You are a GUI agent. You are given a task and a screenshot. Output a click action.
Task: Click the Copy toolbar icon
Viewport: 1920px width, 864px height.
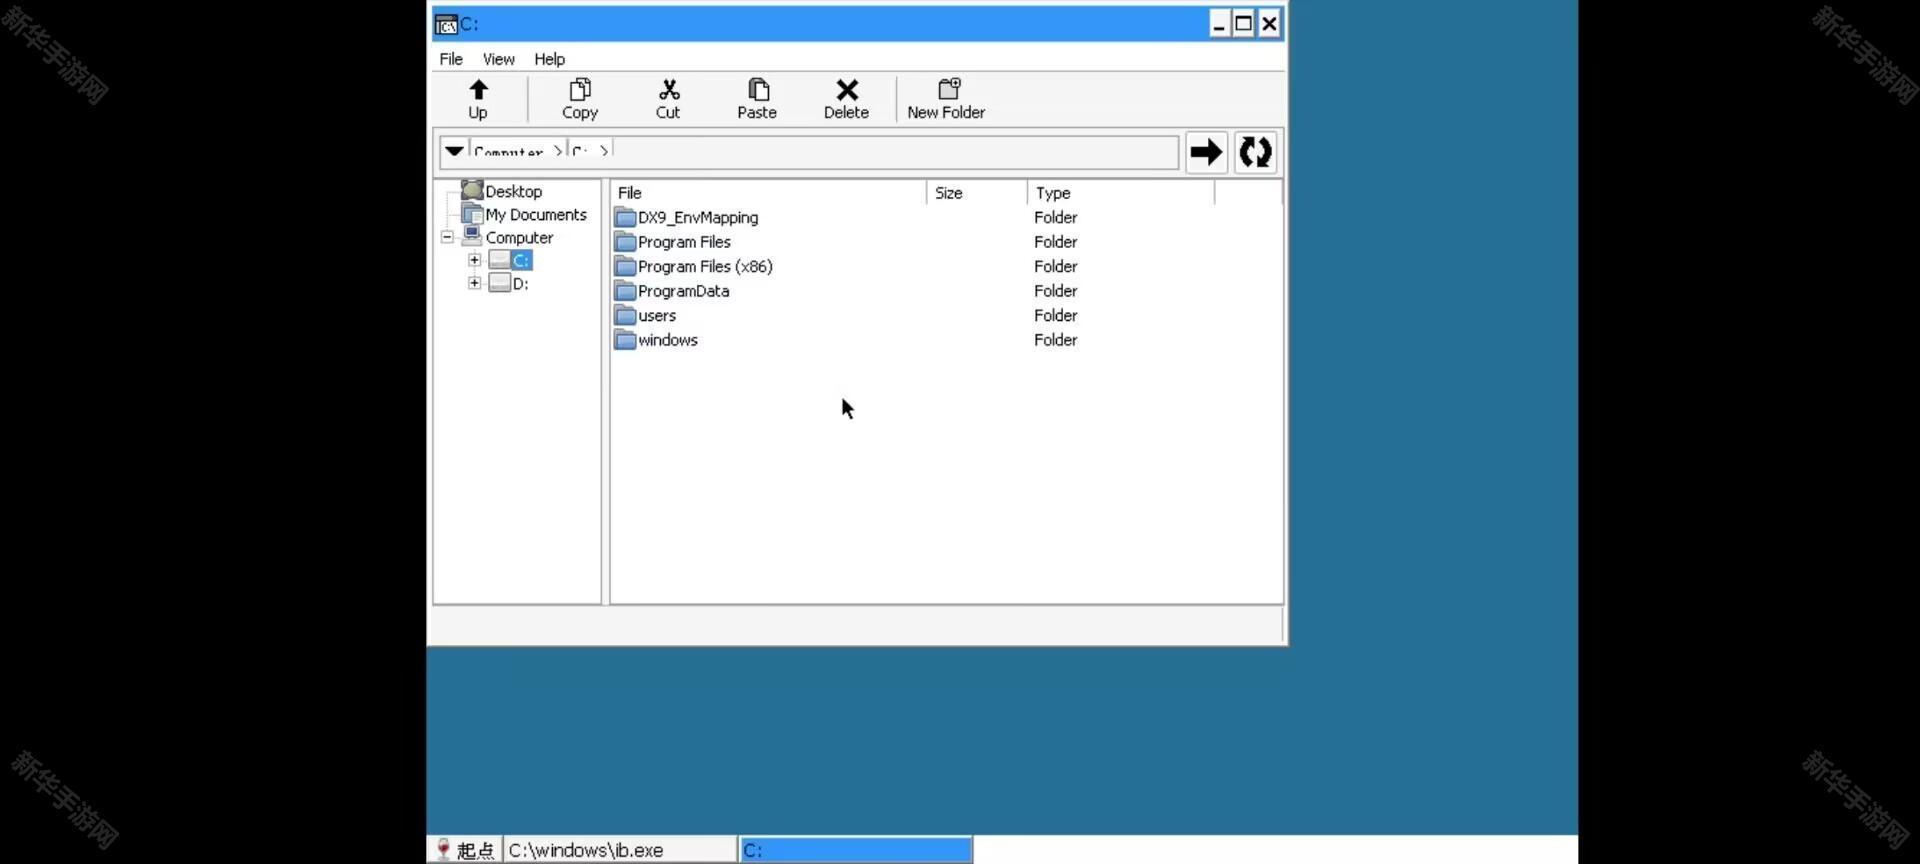[580, 90]
